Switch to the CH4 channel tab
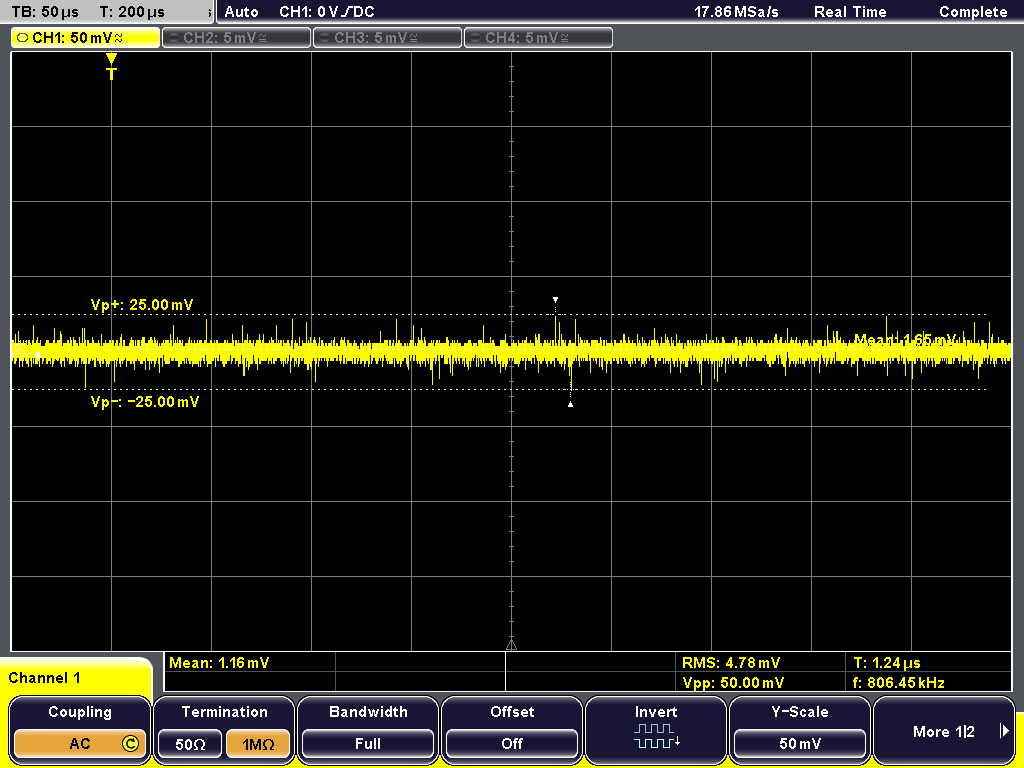Viewport: 1024px width, 768px height. click(x=537, y=37)
